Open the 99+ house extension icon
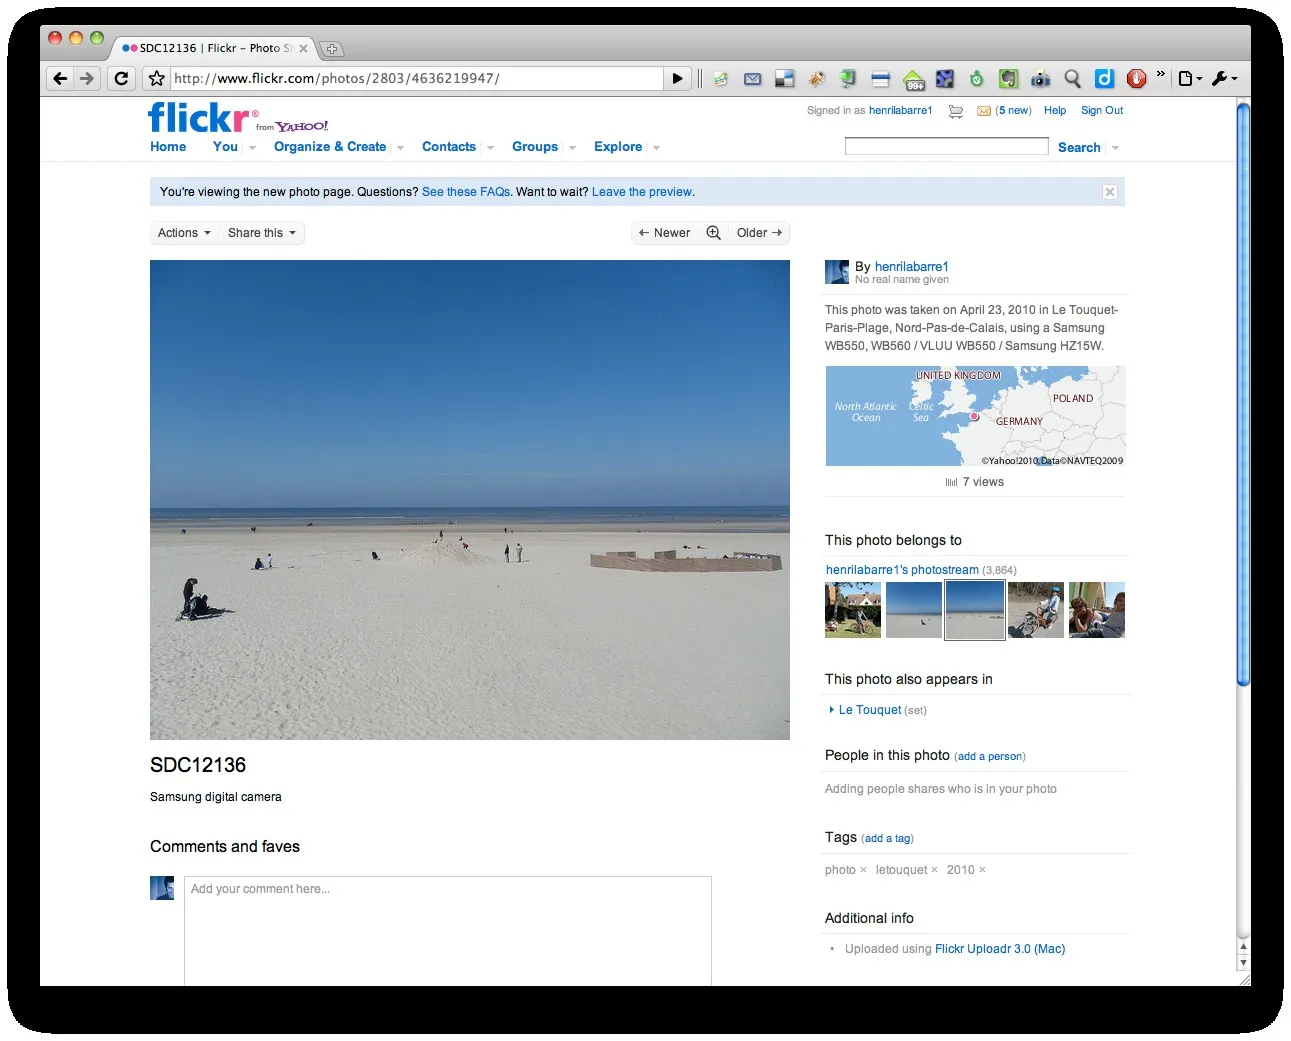Screen dimensions: 1291x1041 coord(913,79)
